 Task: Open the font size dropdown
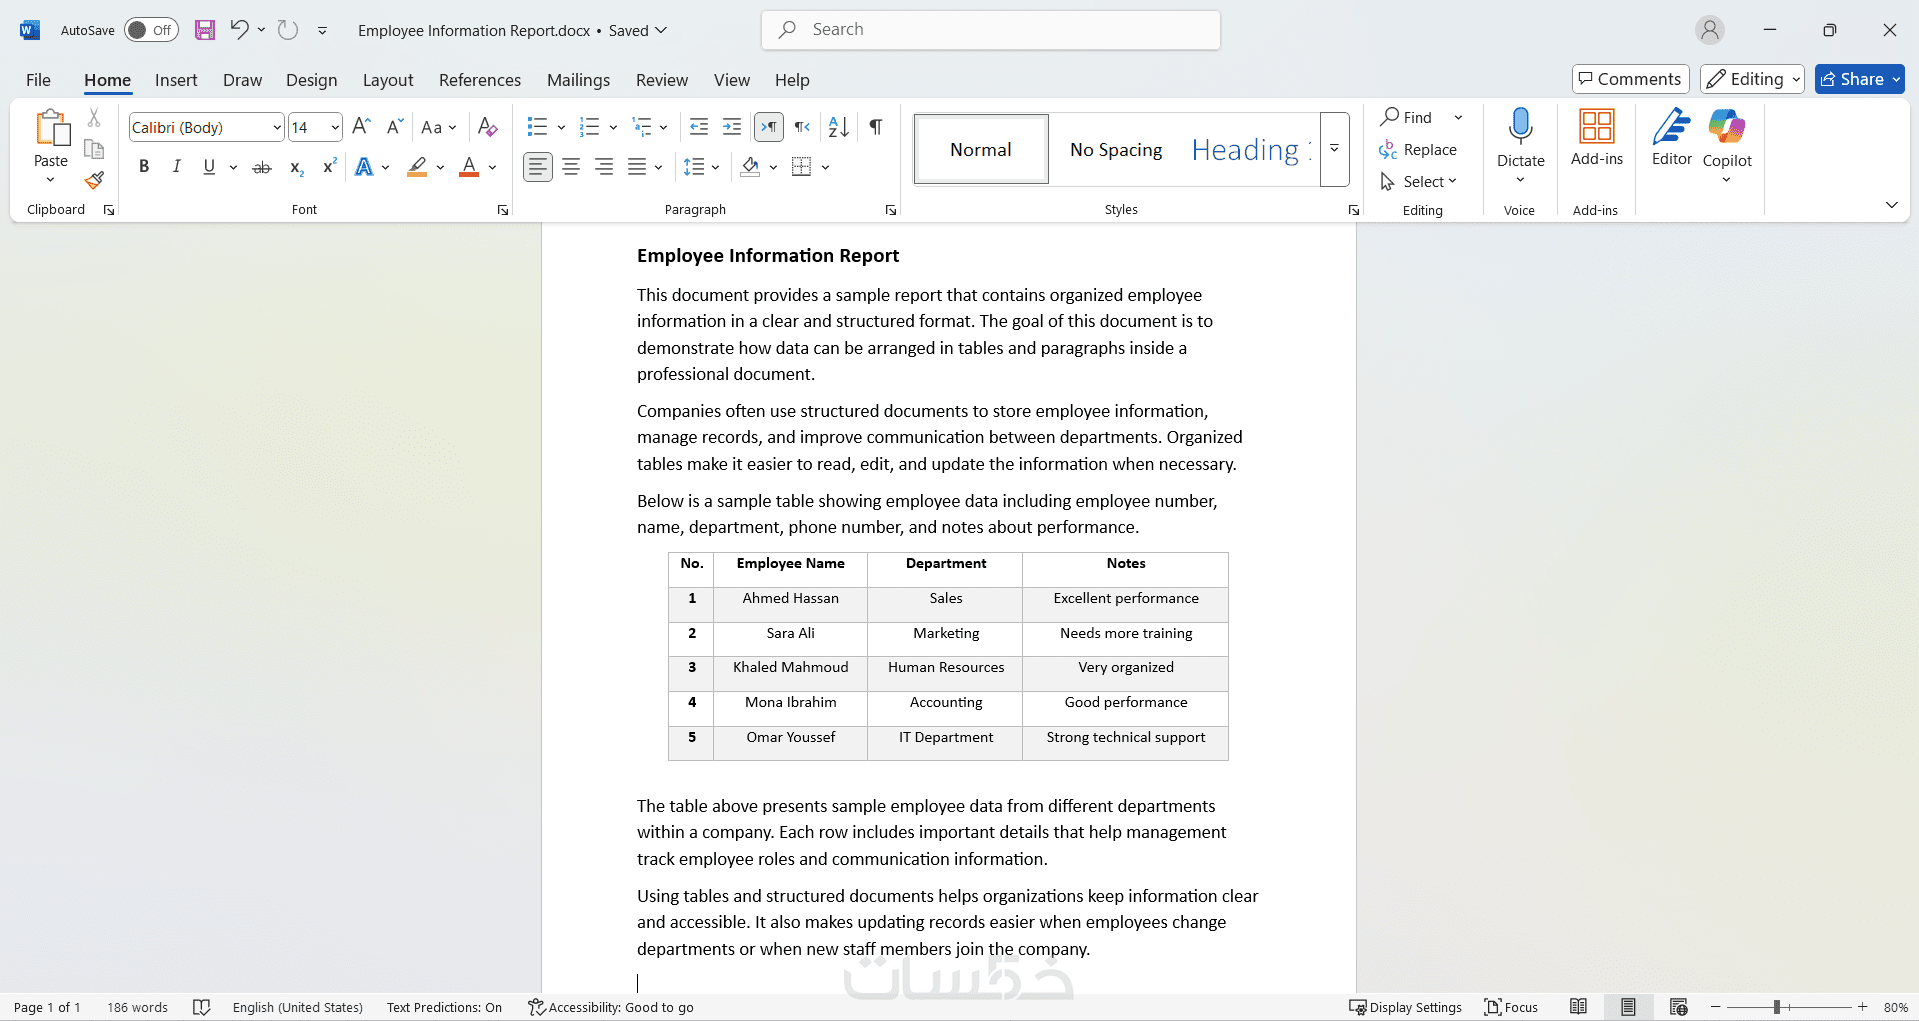click(335, 128)
